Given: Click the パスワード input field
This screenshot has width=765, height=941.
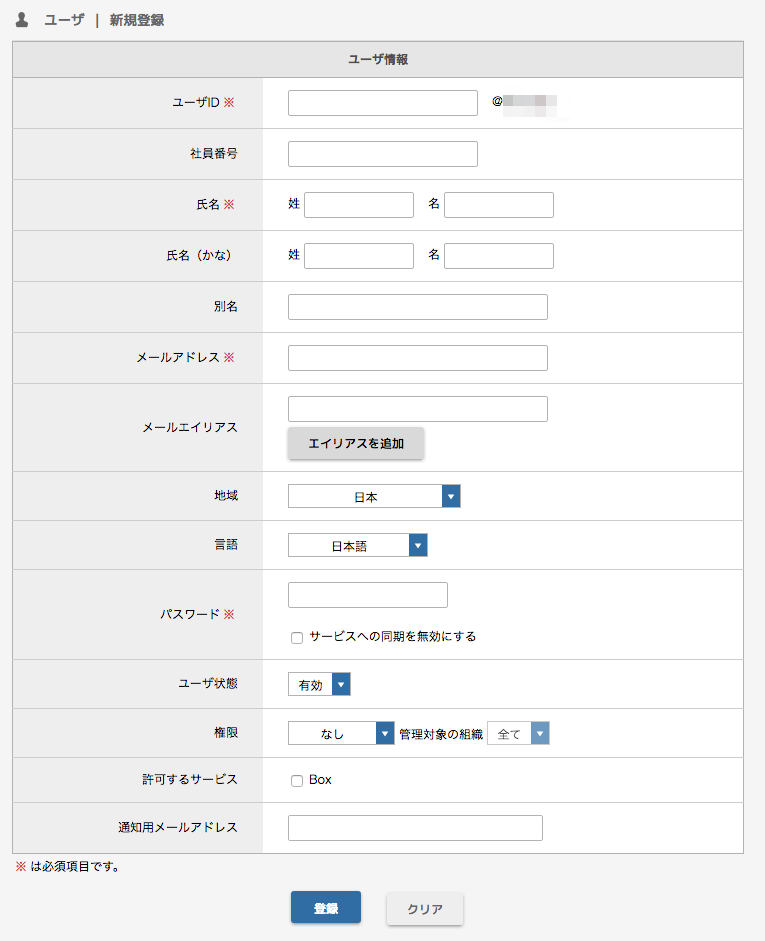Looking at the screenshot, I should click(x=368, y=595).
